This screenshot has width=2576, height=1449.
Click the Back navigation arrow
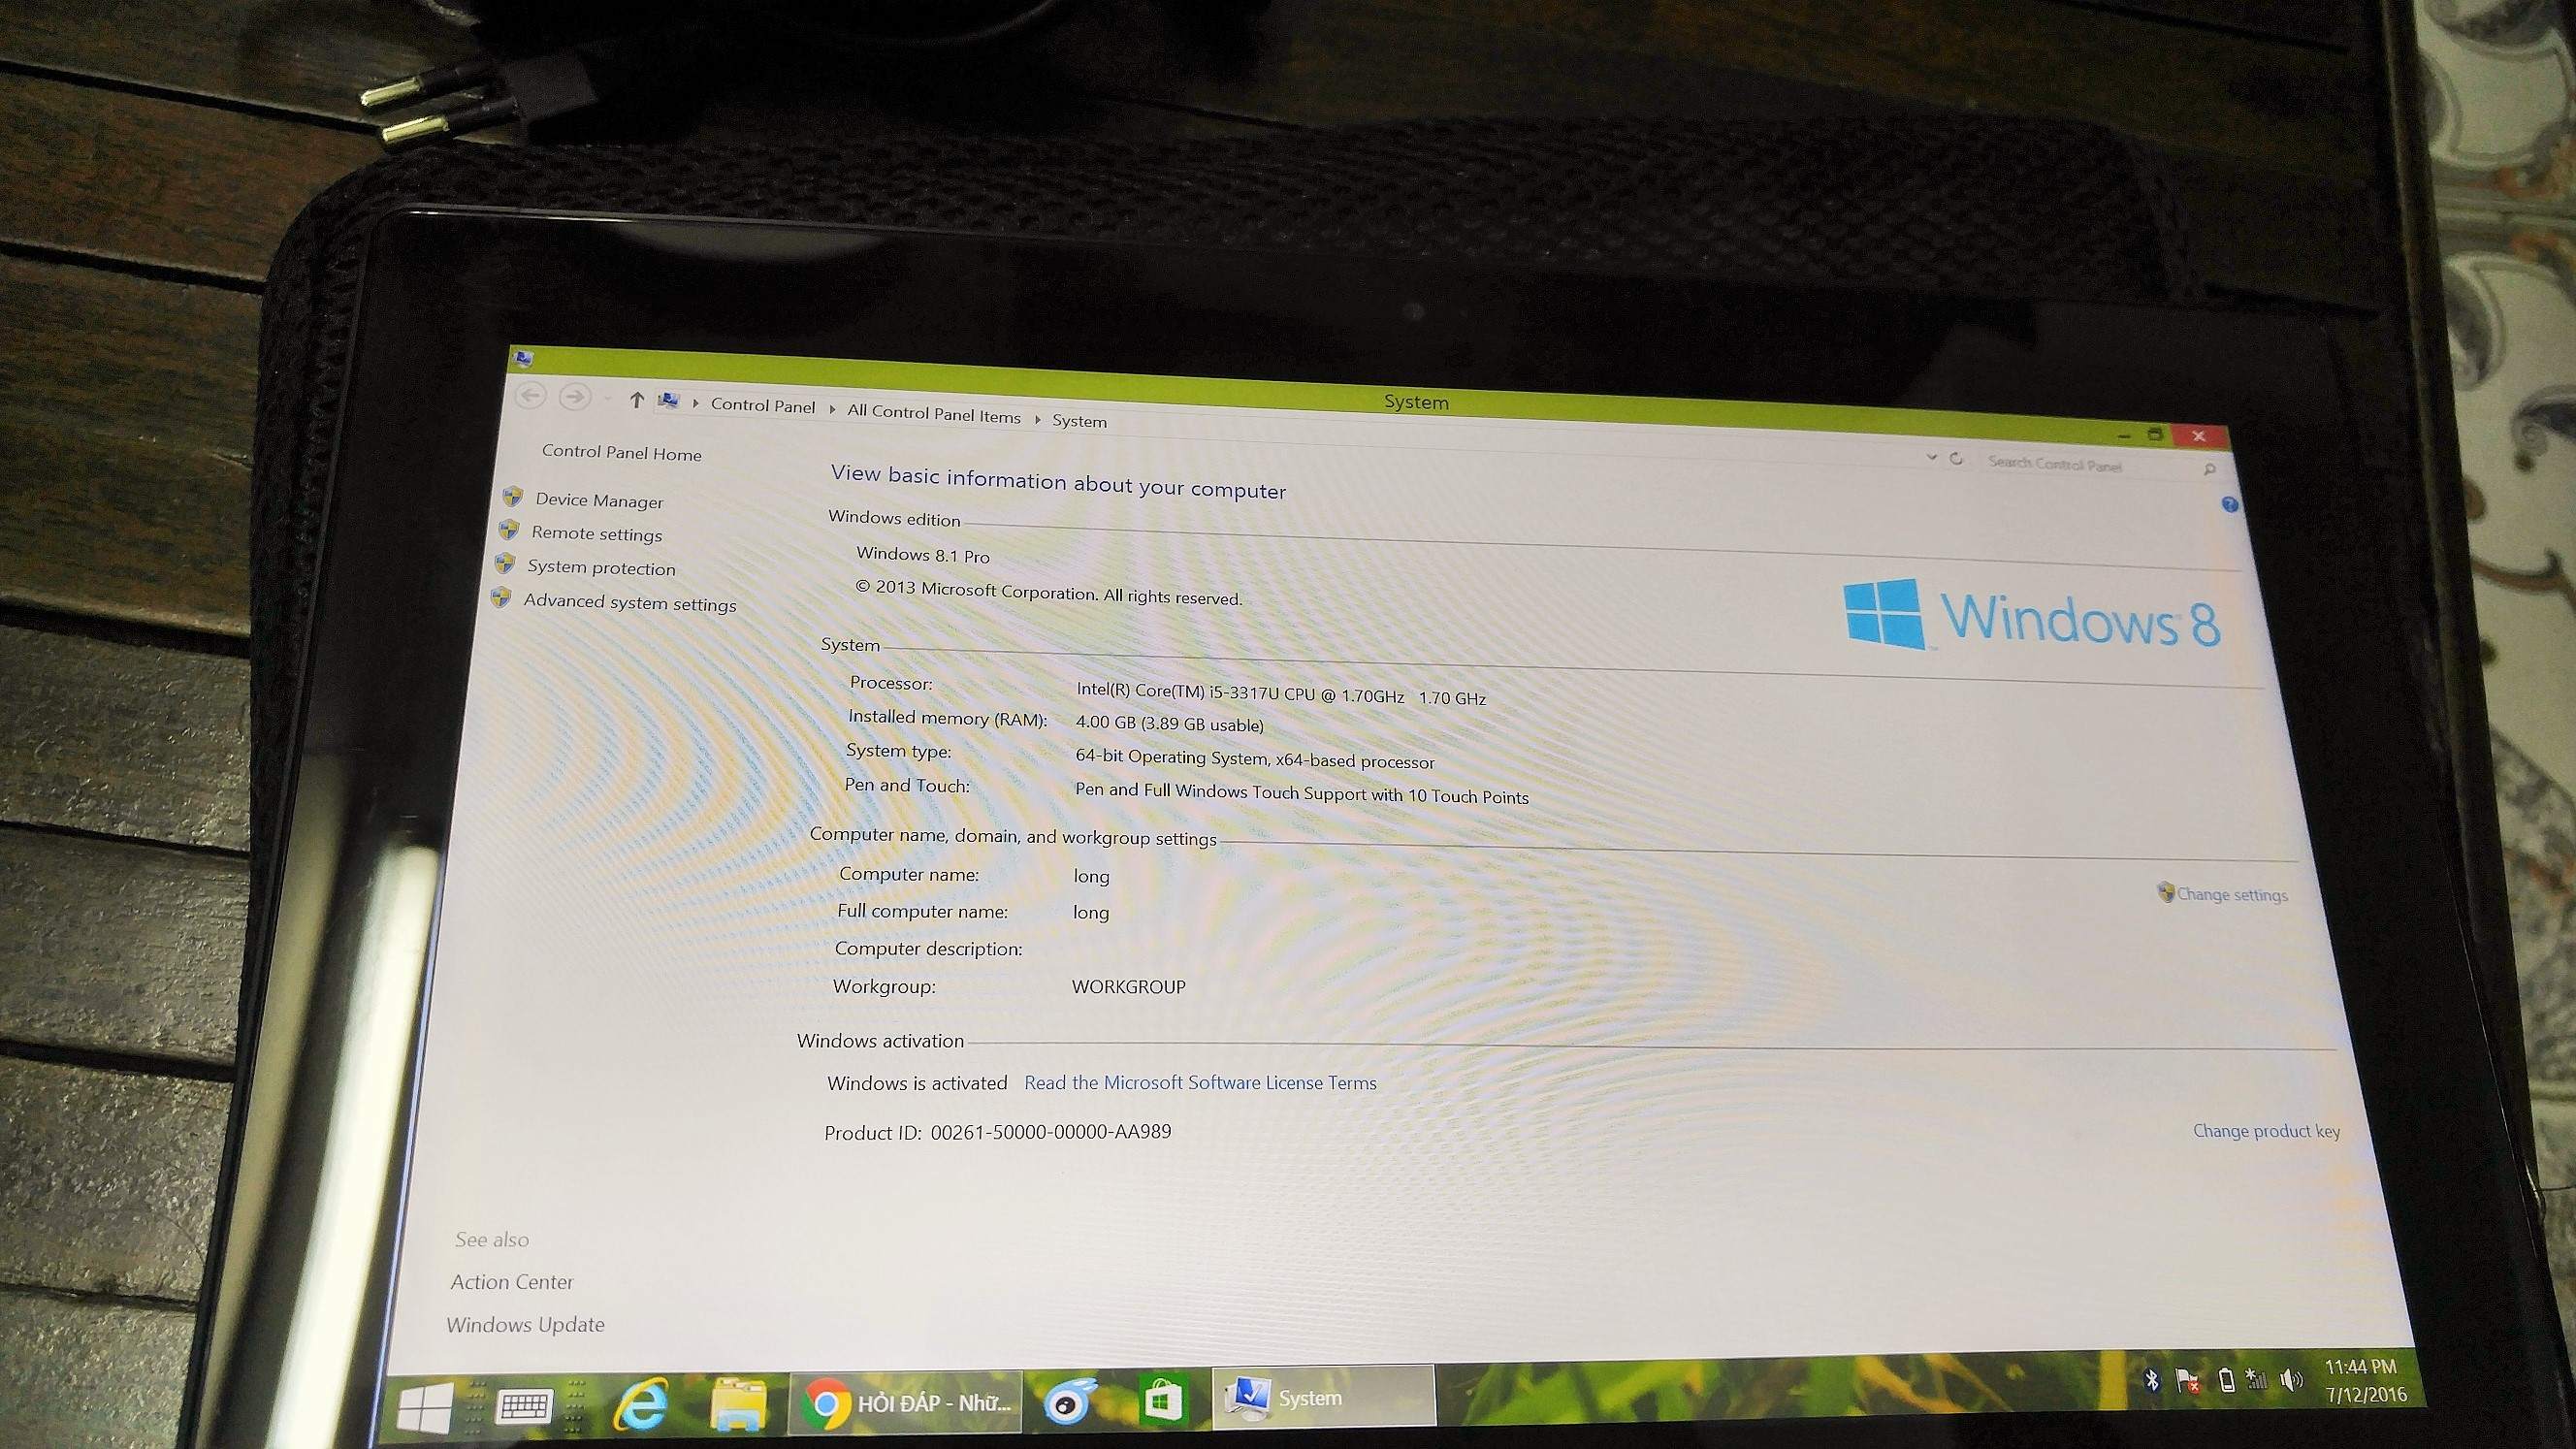click(x=530, y=396)
